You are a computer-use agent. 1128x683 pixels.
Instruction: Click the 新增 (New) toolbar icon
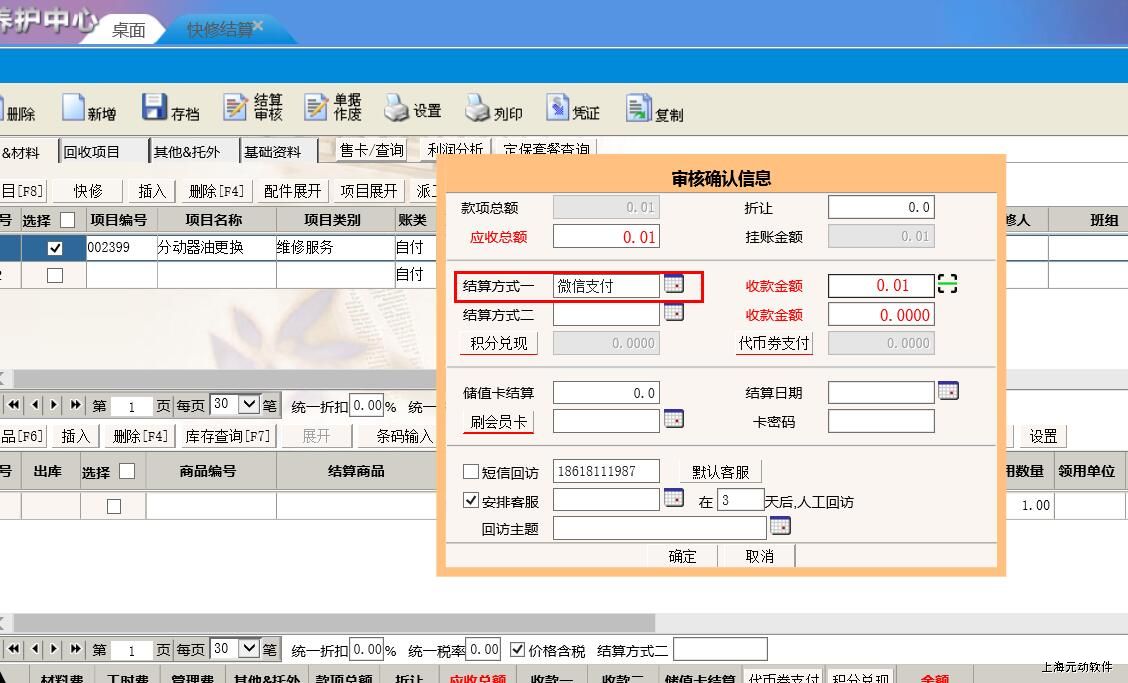(x=75, y=109)
